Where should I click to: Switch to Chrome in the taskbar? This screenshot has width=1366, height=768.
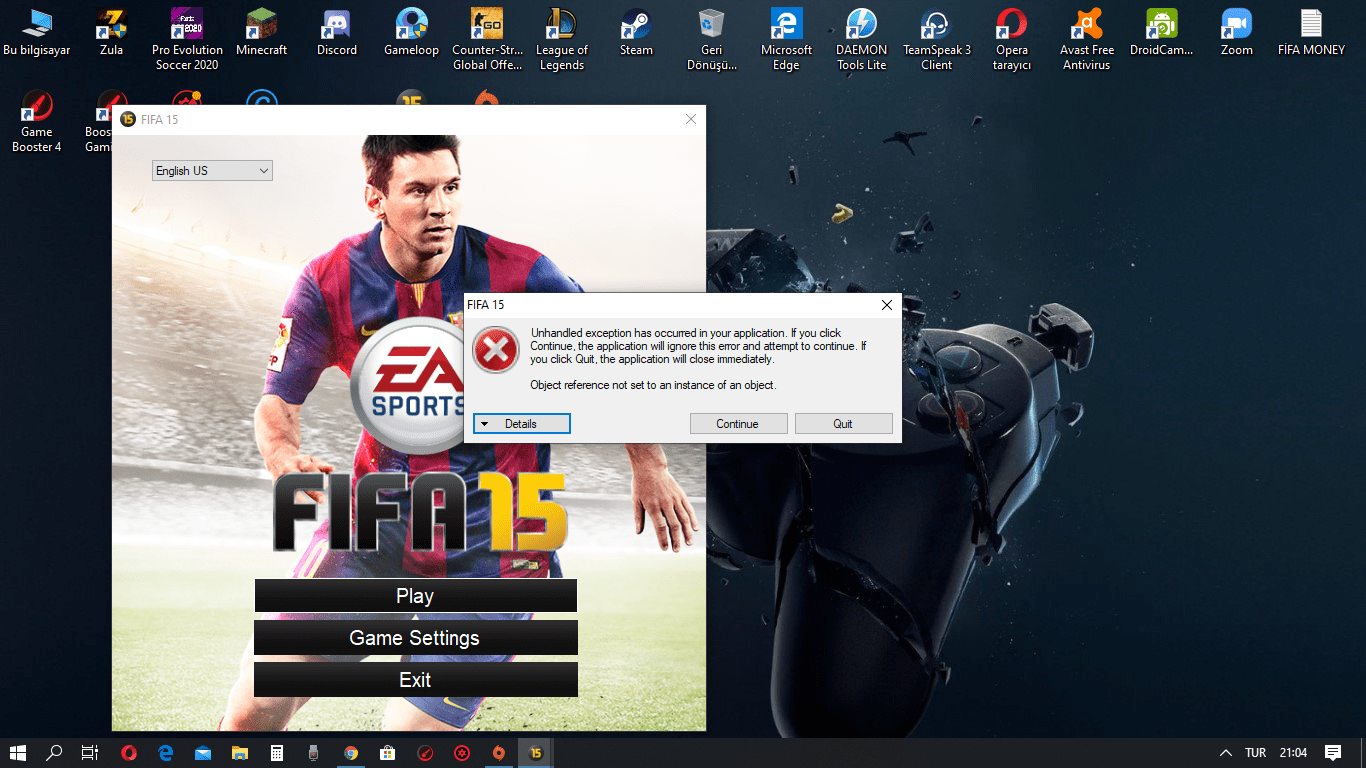click(351, 753)
